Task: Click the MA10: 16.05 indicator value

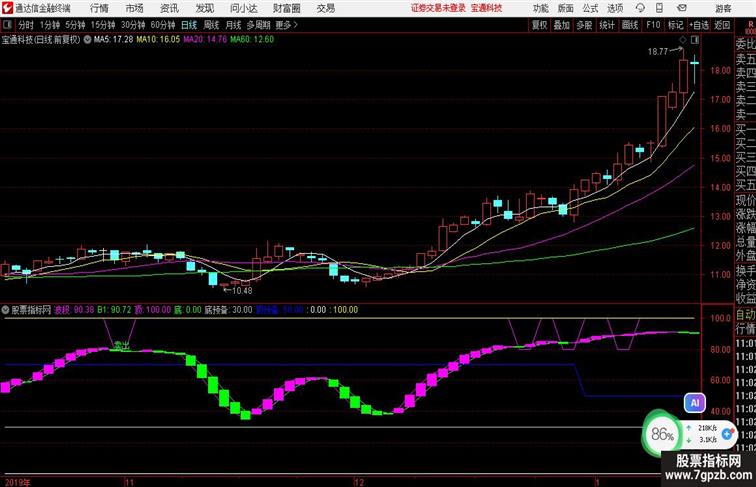Action: coord(158,40)
